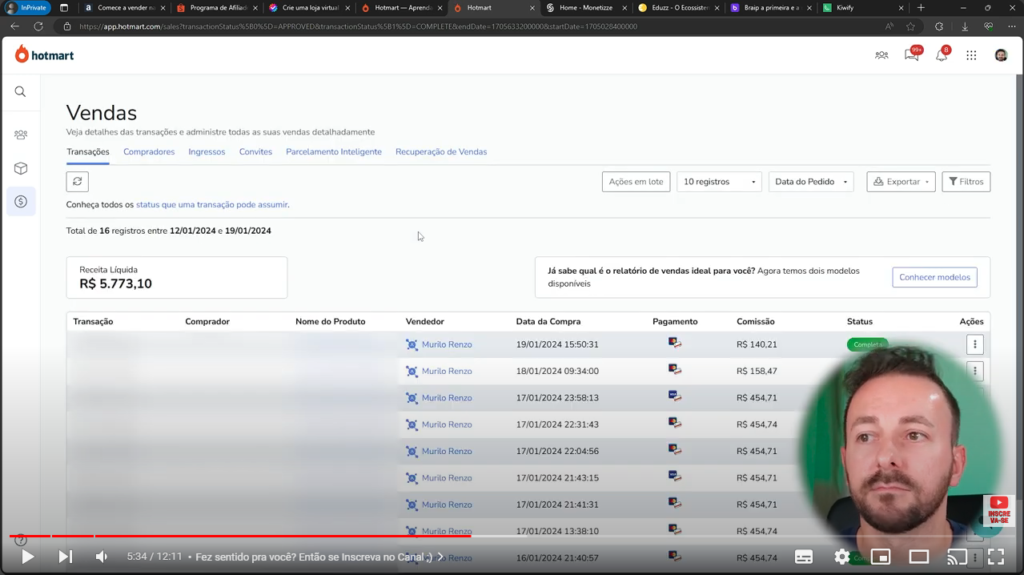Mute the video with speaker button
The width and height of the screenshot is (1024, 575).
[101, 557]
